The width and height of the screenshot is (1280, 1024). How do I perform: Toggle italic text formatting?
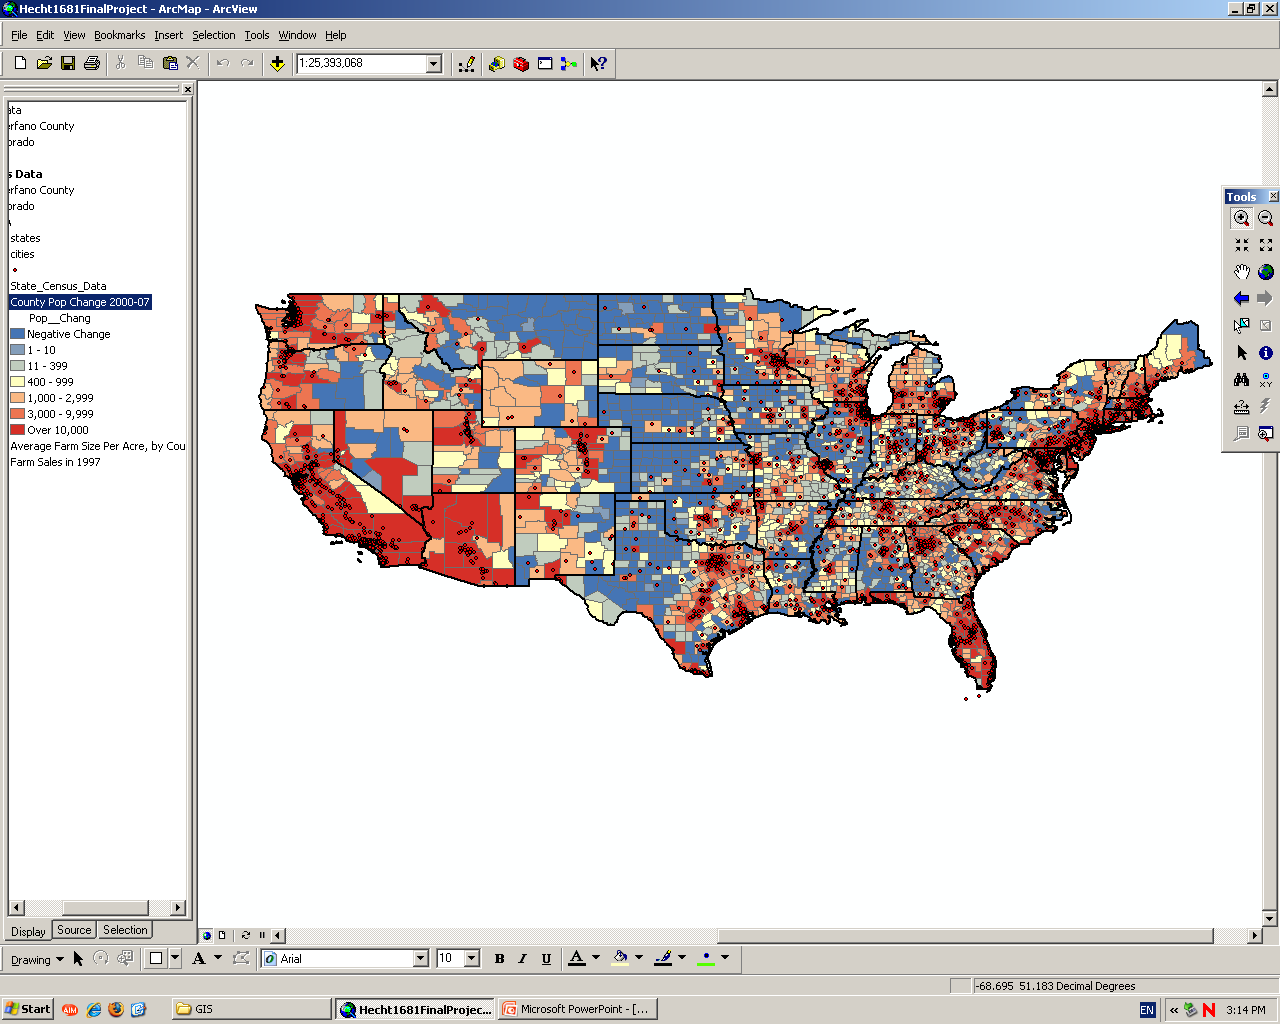pyautogui.click(x=522, y=959)
